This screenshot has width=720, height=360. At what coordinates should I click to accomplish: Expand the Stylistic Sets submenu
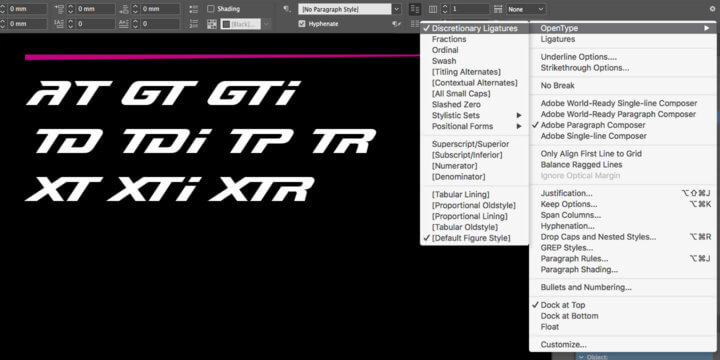click(474, 115)
